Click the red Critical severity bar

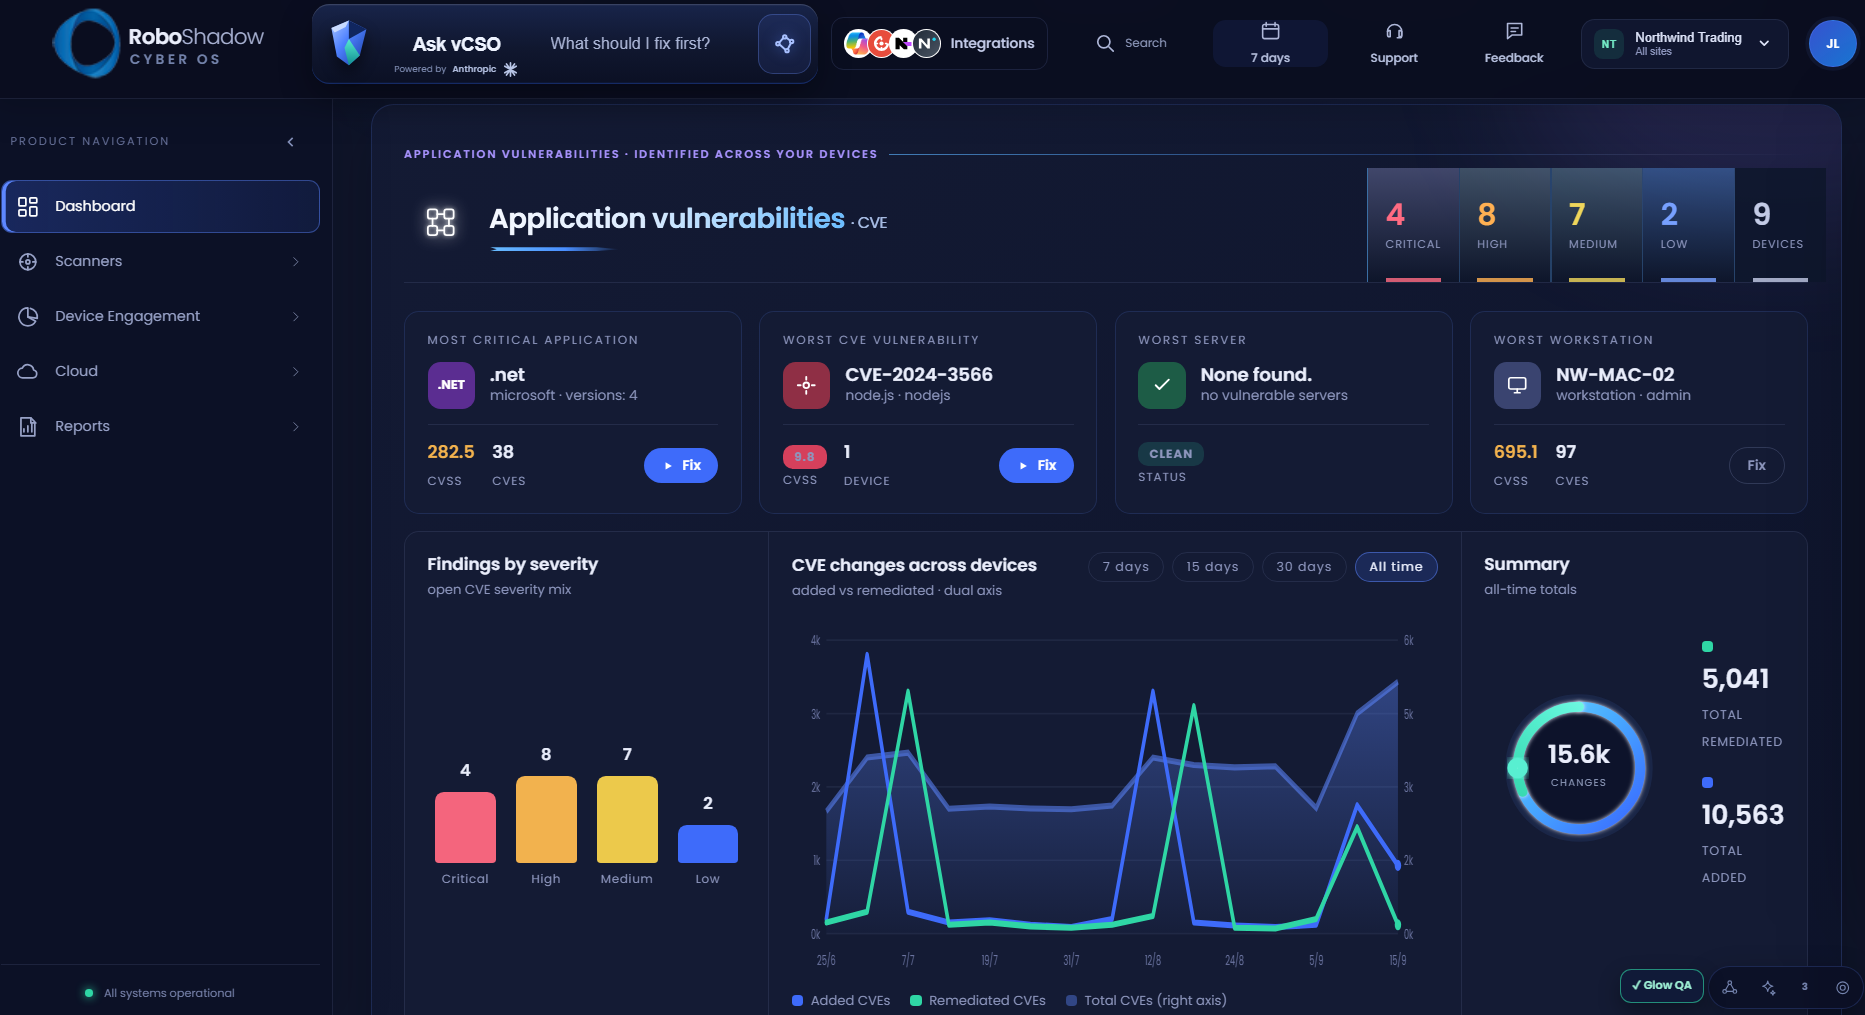point(465,828)
